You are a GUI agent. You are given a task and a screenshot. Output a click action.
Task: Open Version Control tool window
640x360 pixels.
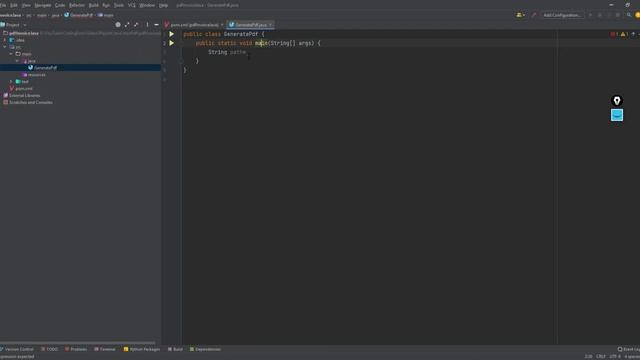tap(17, 349)
